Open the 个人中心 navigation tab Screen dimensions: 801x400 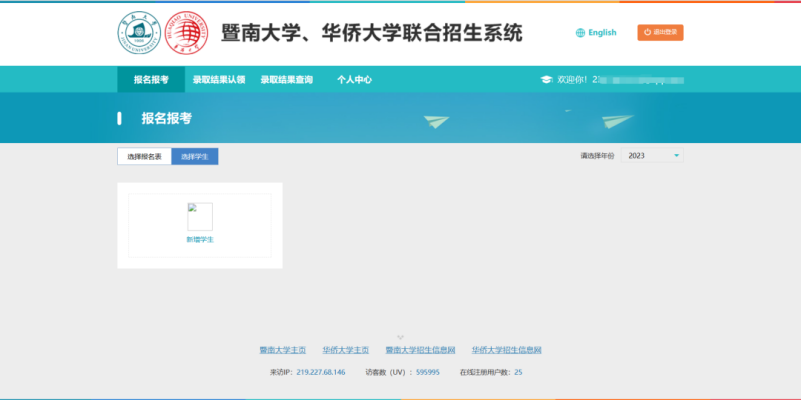(354, 80)
